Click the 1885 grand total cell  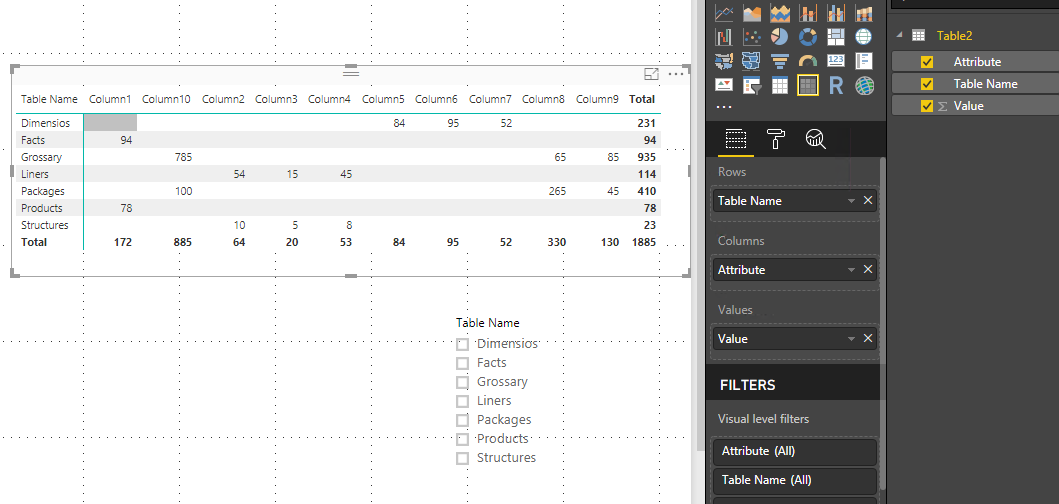coord(644,242)
